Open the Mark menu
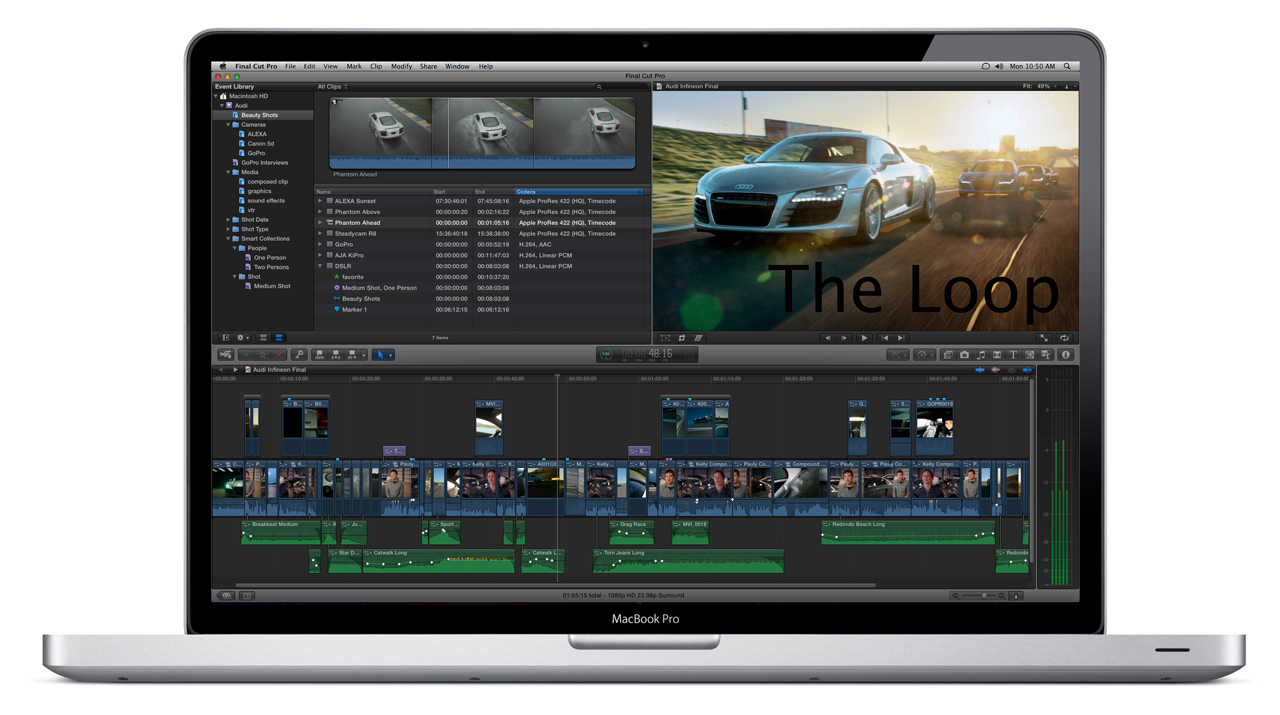 (354, 66)
